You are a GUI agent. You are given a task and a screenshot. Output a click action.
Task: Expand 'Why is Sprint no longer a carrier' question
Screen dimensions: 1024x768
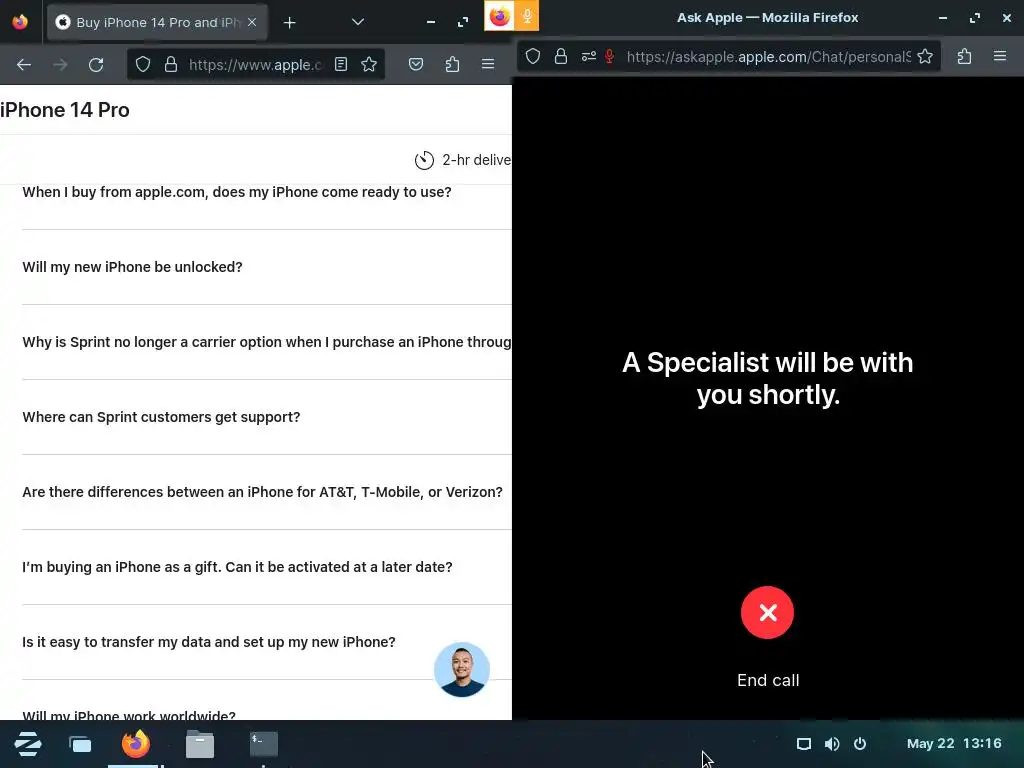click(267, 342)
